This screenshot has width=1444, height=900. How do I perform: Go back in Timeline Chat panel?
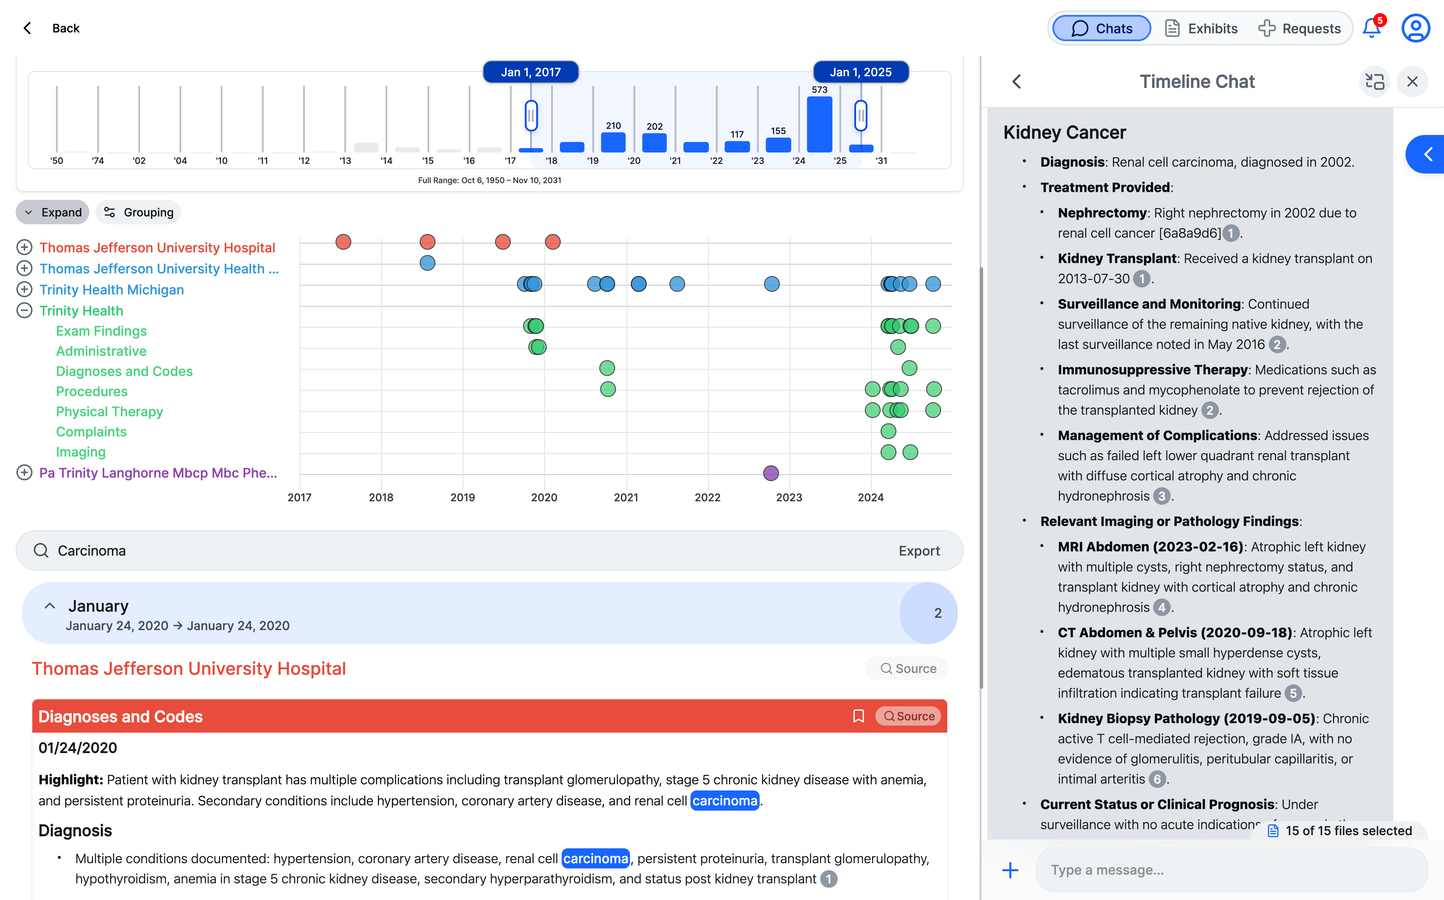tap(1017, 82)
